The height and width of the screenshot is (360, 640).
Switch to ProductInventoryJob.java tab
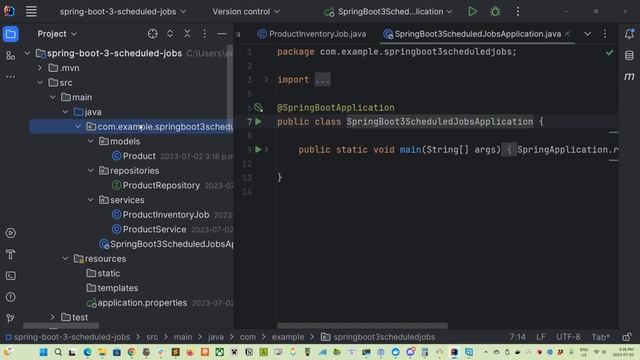click(x=312, y=34)
